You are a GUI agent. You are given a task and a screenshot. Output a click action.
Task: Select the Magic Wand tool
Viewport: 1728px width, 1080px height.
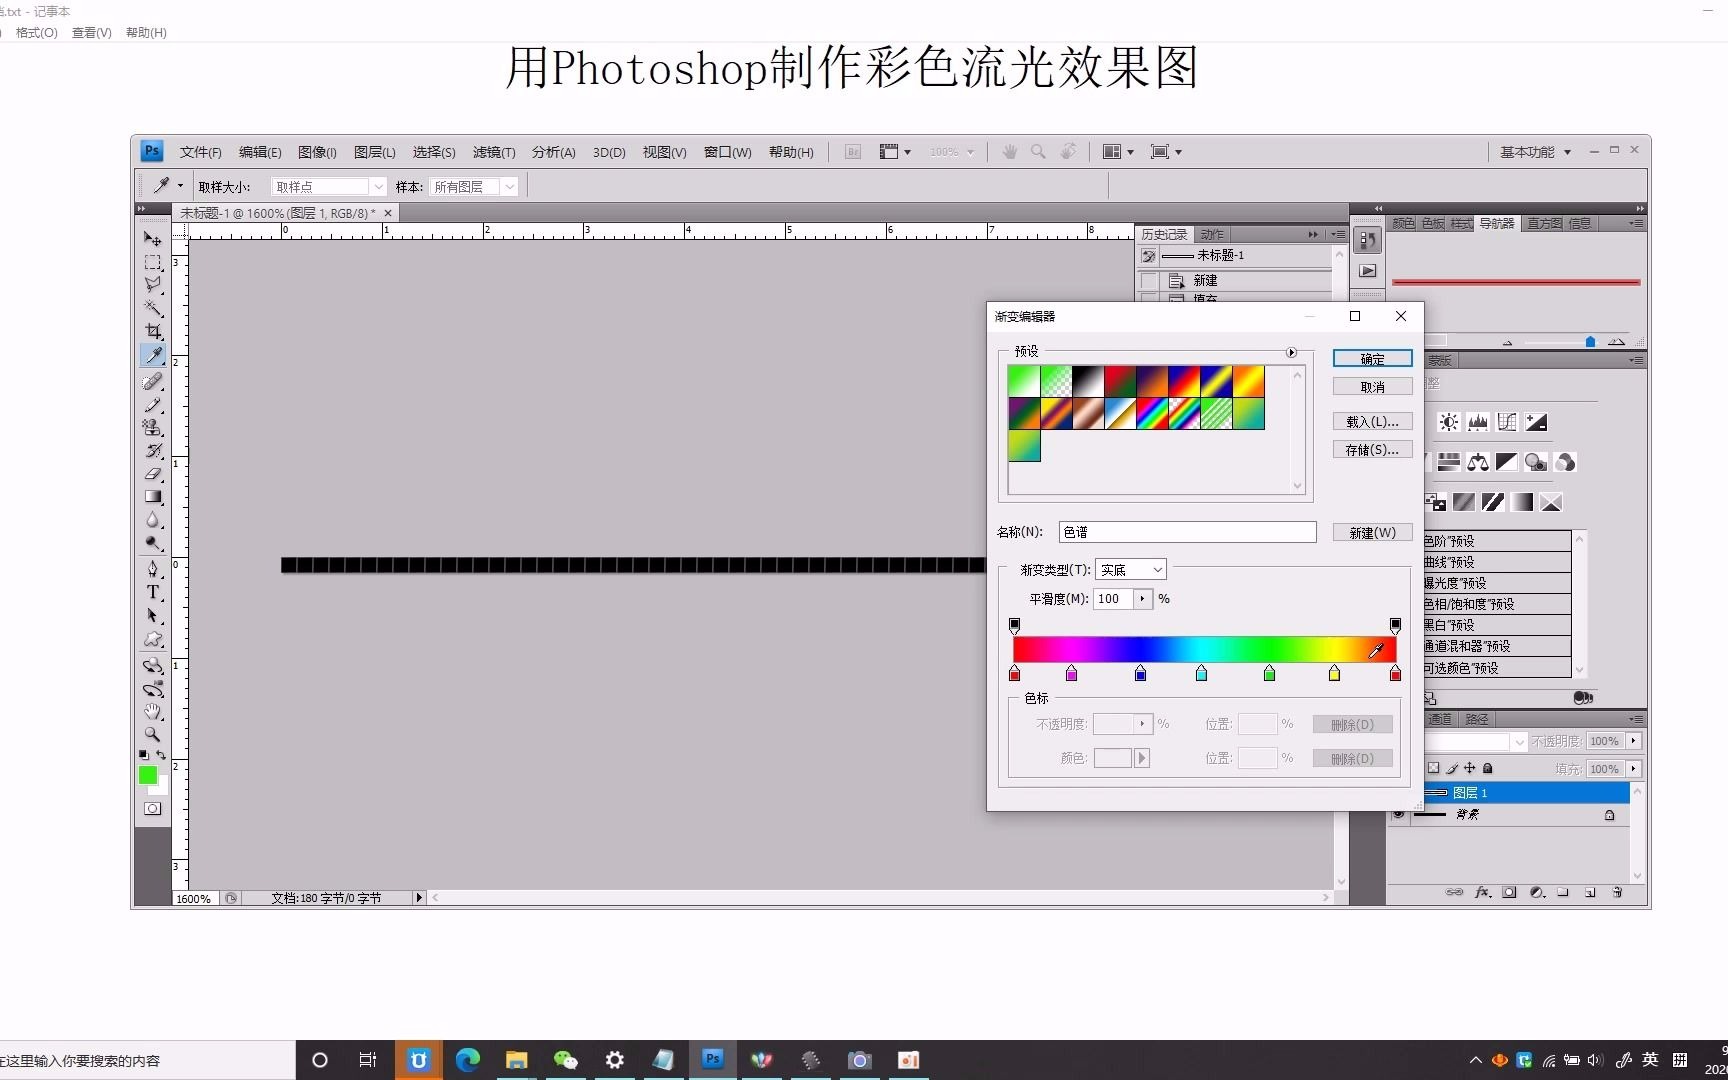tap(152, 308)
